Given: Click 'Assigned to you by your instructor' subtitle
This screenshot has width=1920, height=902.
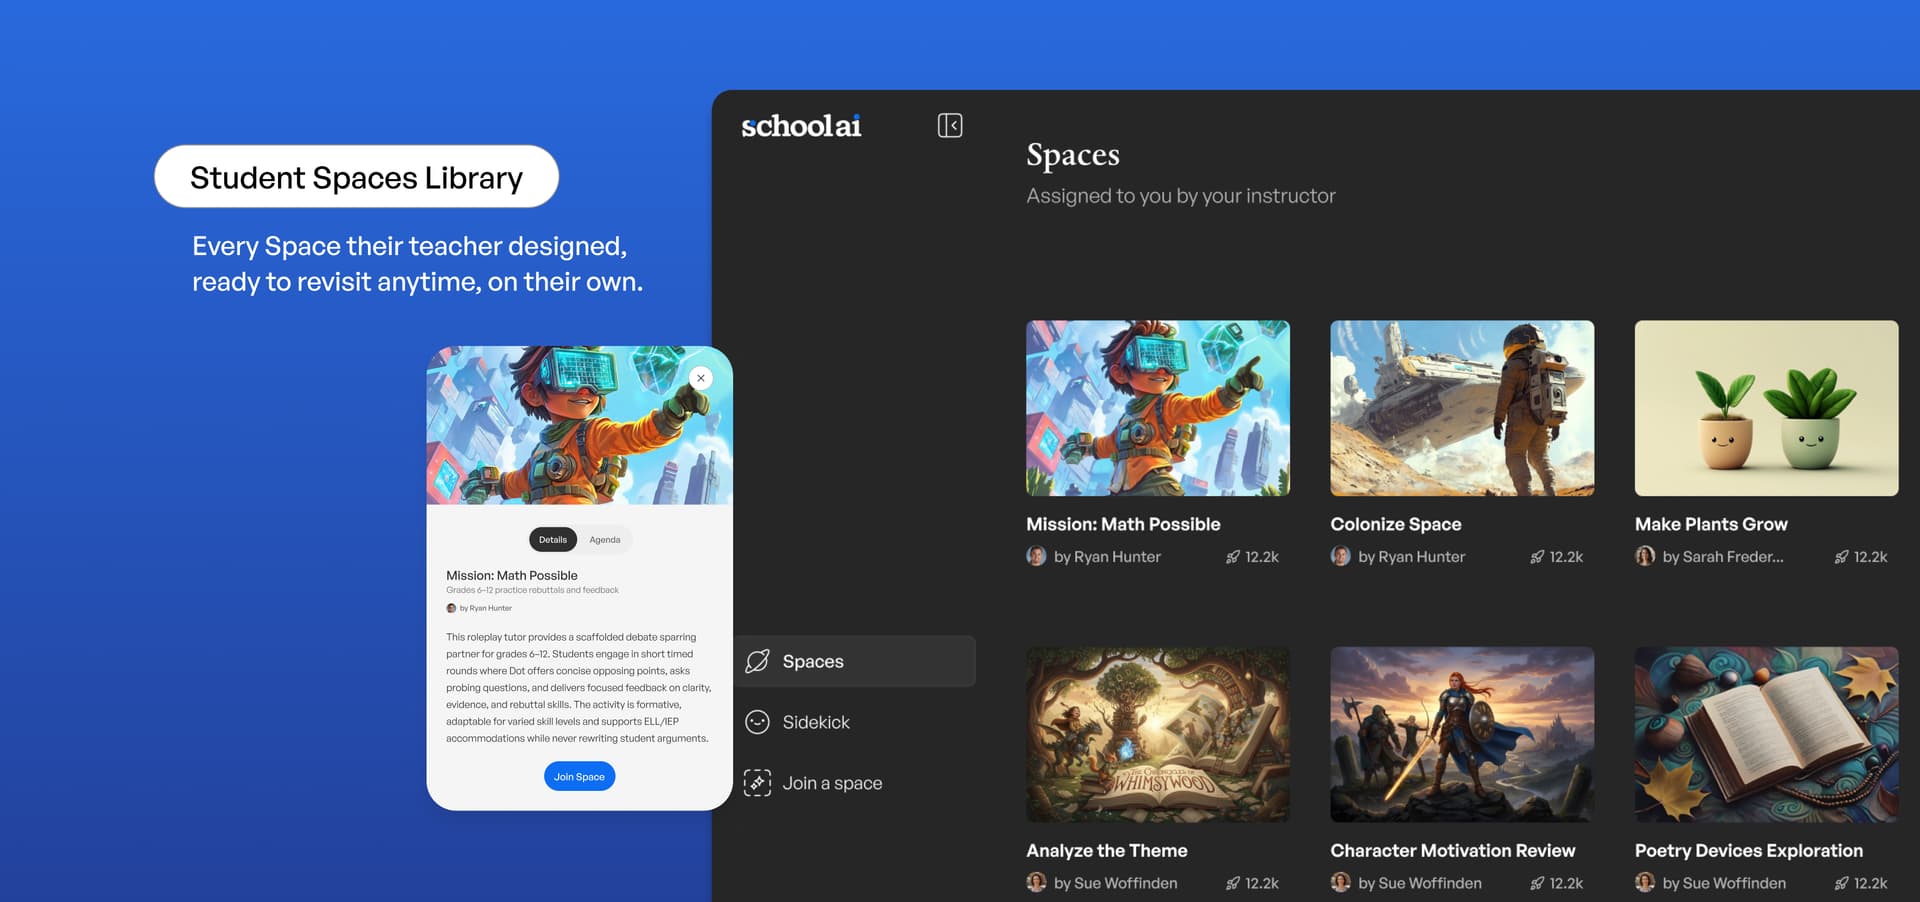Looking at the screenshot, I should (1181, 196).
